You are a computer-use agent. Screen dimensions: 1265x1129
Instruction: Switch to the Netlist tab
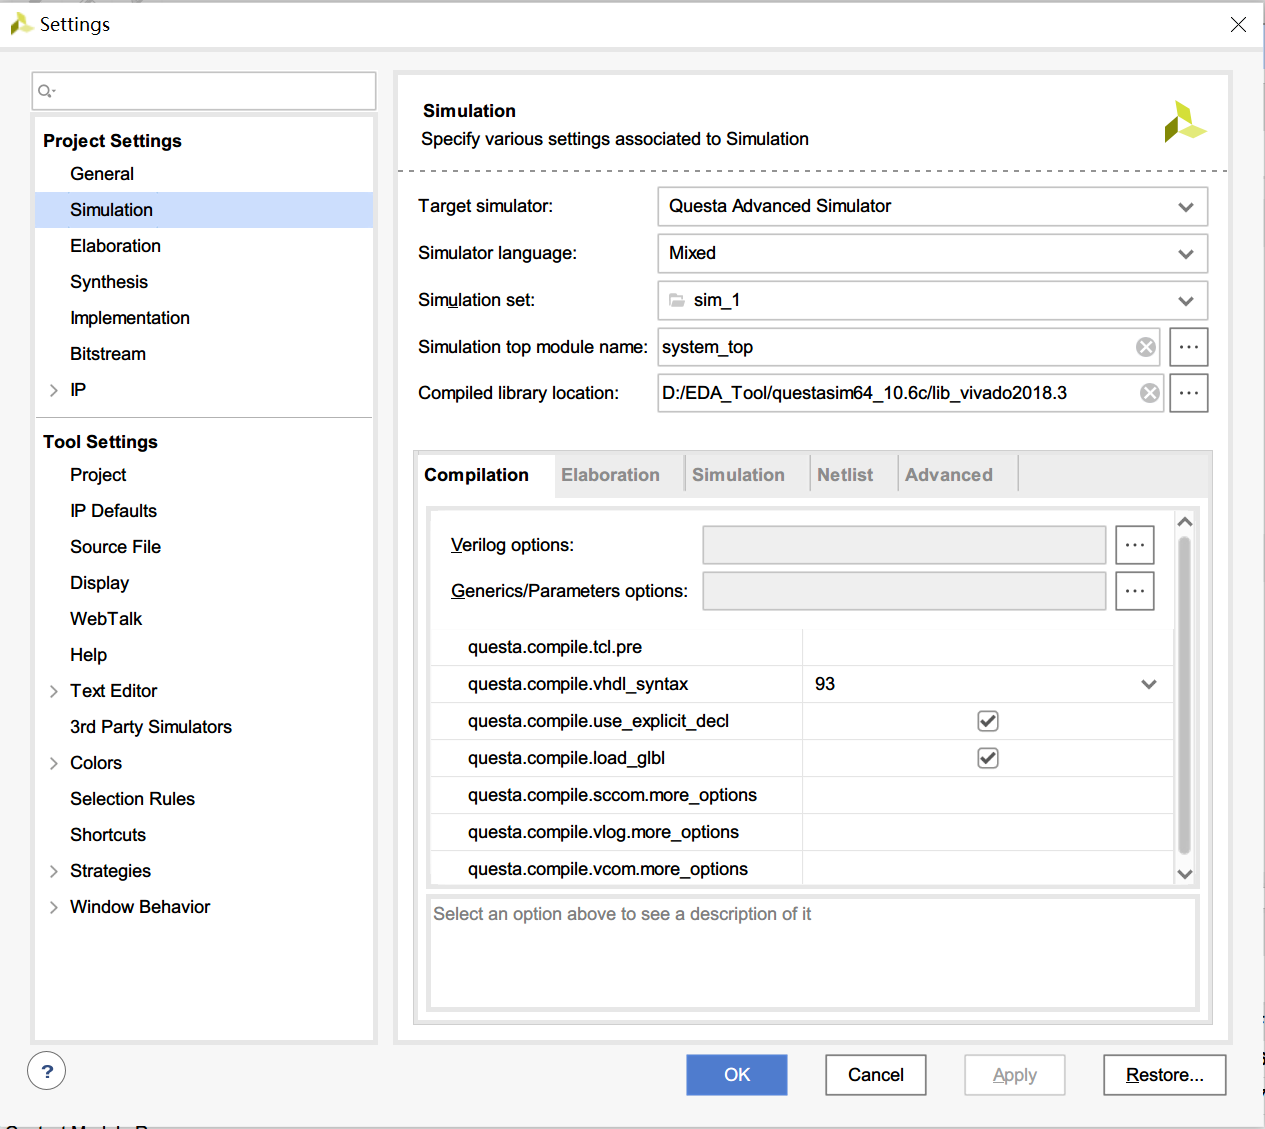pos(845,475)
